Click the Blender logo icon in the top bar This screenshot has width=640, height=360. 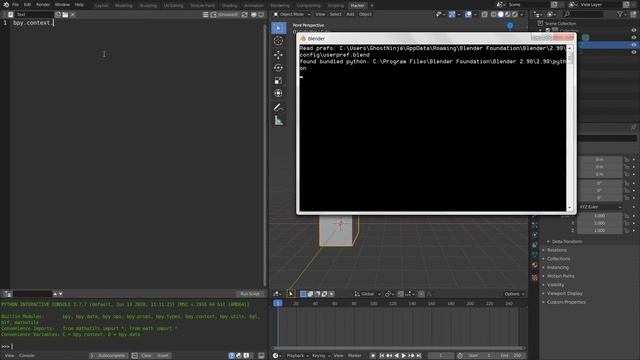6,5
